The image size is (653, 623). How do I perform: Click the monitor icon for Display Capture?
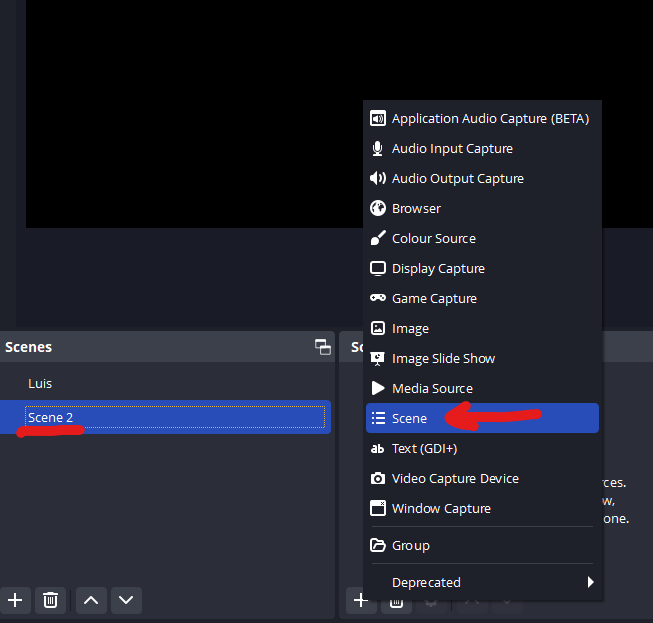[x=378, y=268]
